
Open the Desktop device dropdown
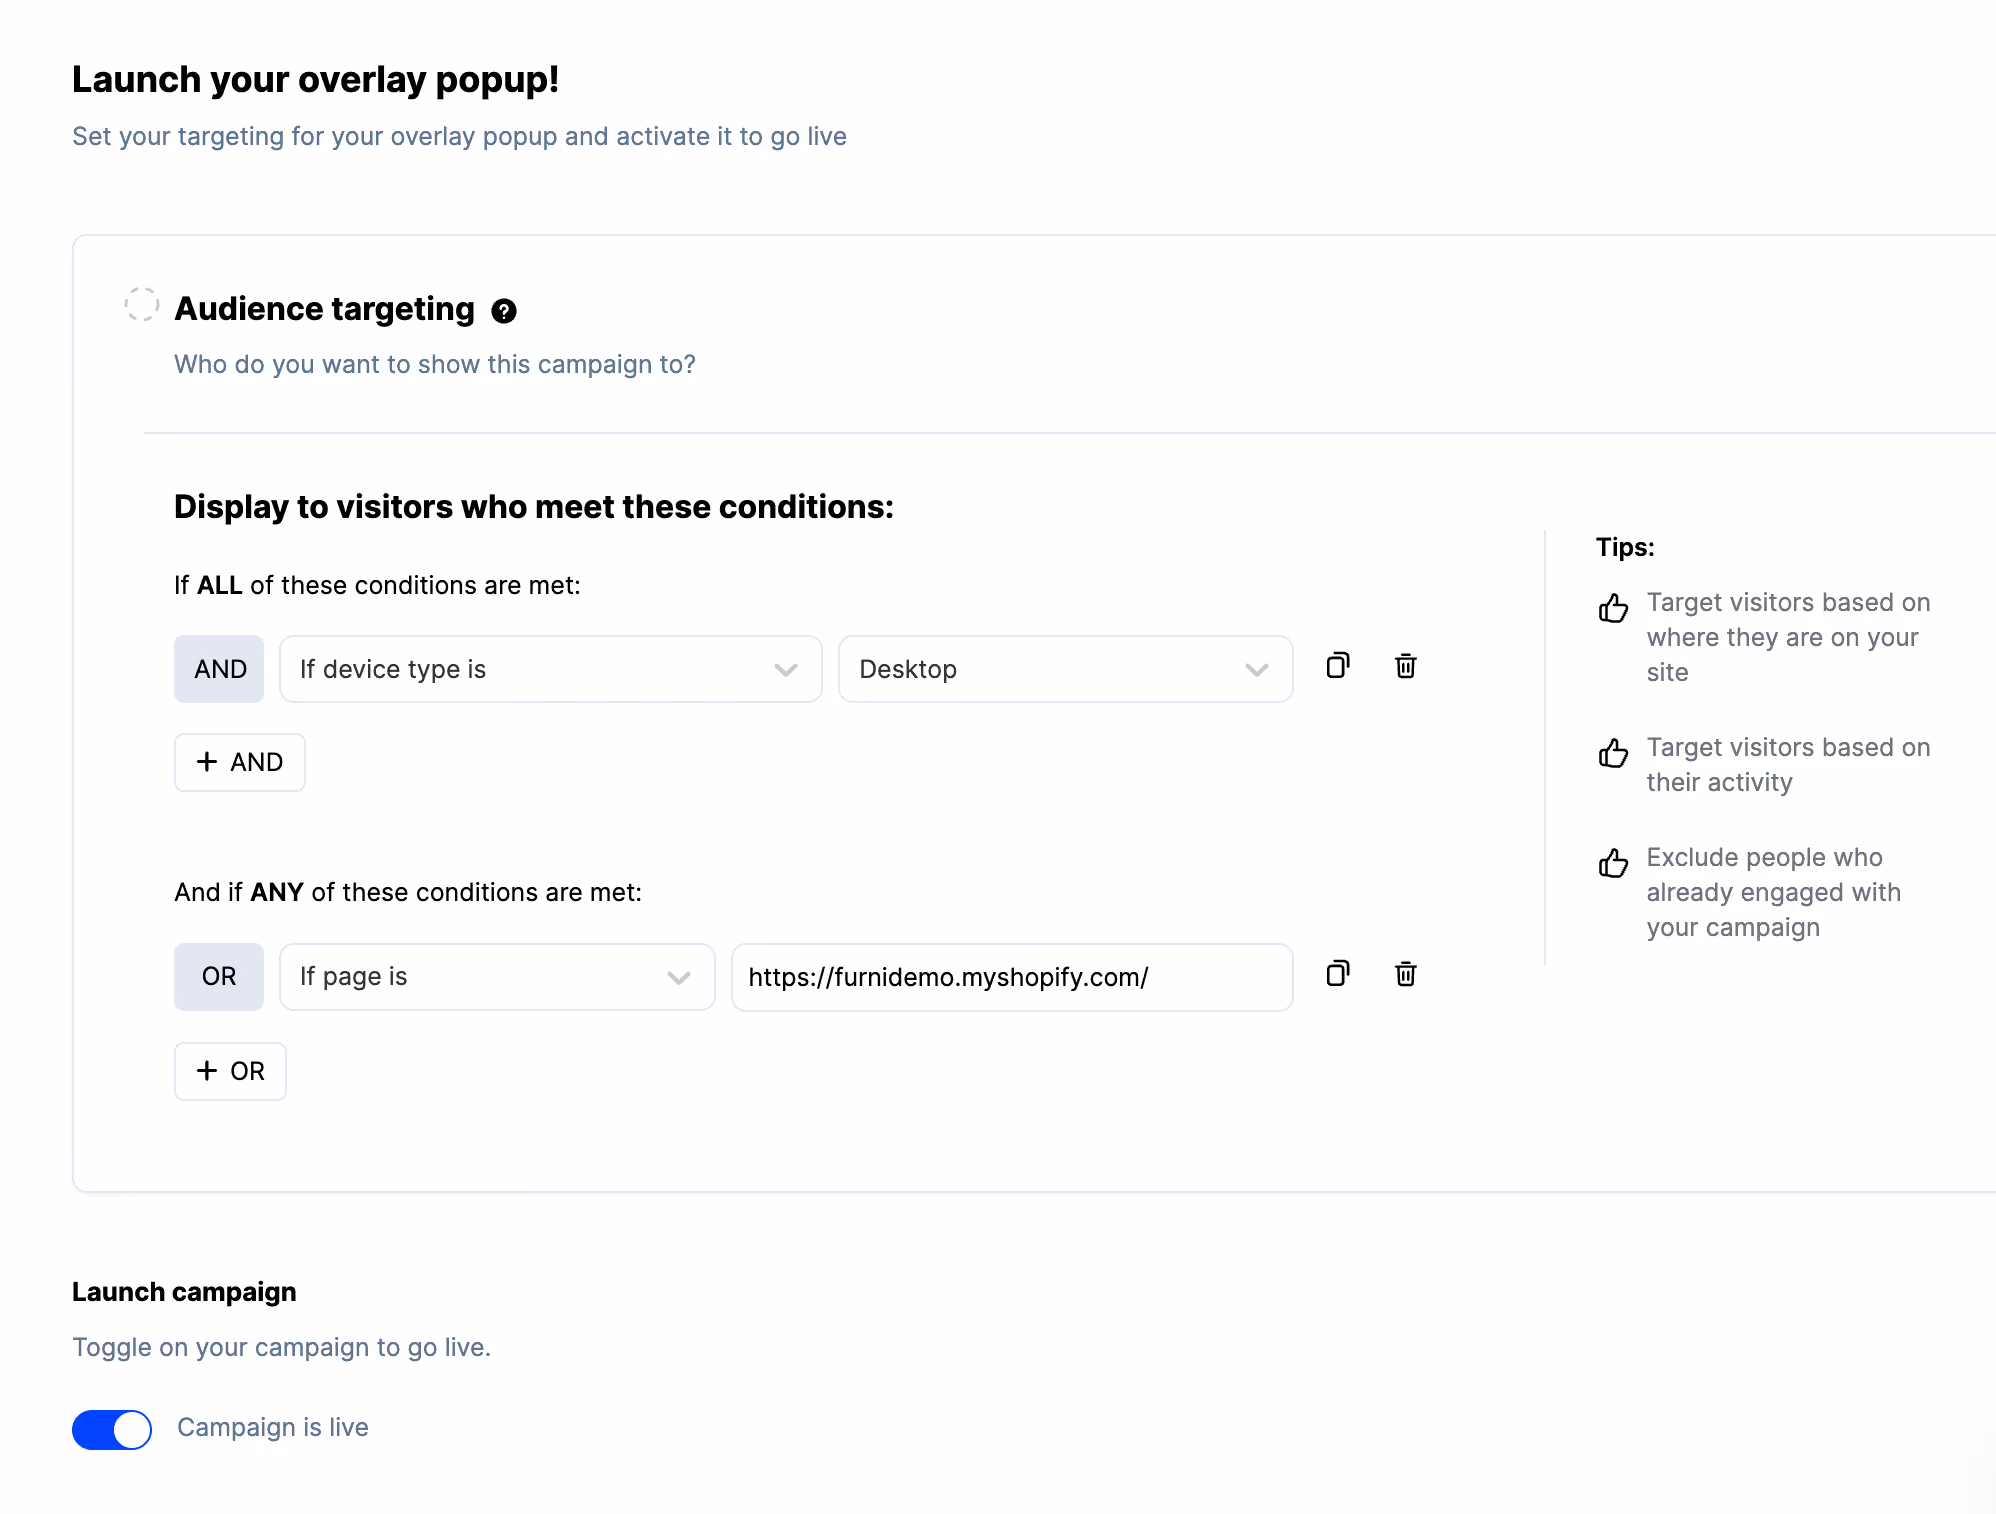[x=1066, y=669]
